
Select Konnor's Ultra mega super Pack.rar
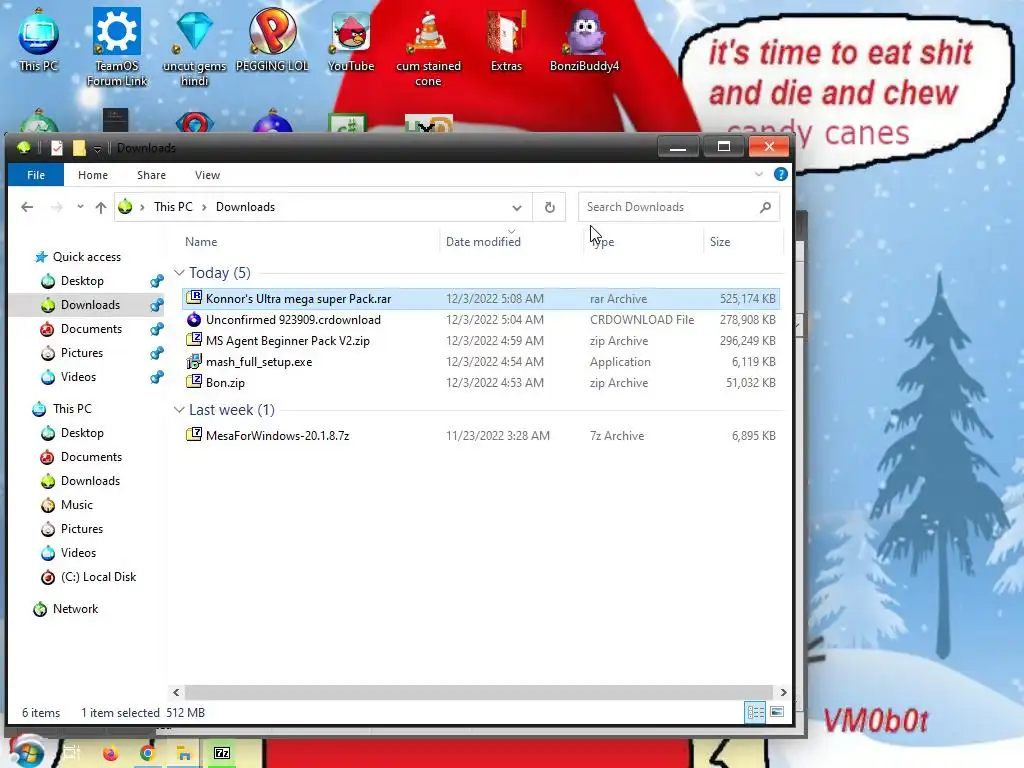coord(481,298)
